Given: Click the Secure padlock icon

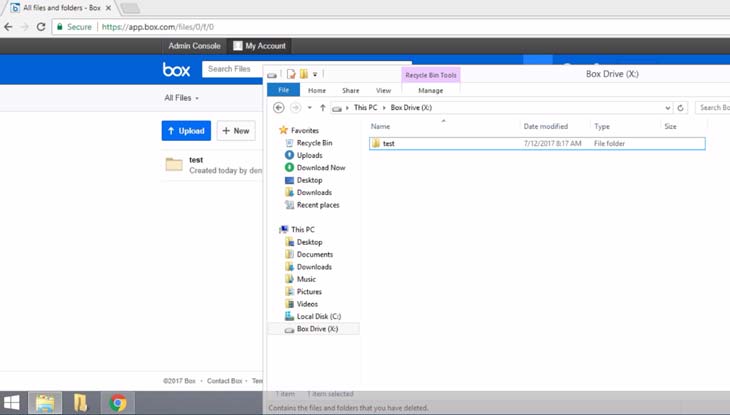Looking at the screenshot, I should pos(60,27).
